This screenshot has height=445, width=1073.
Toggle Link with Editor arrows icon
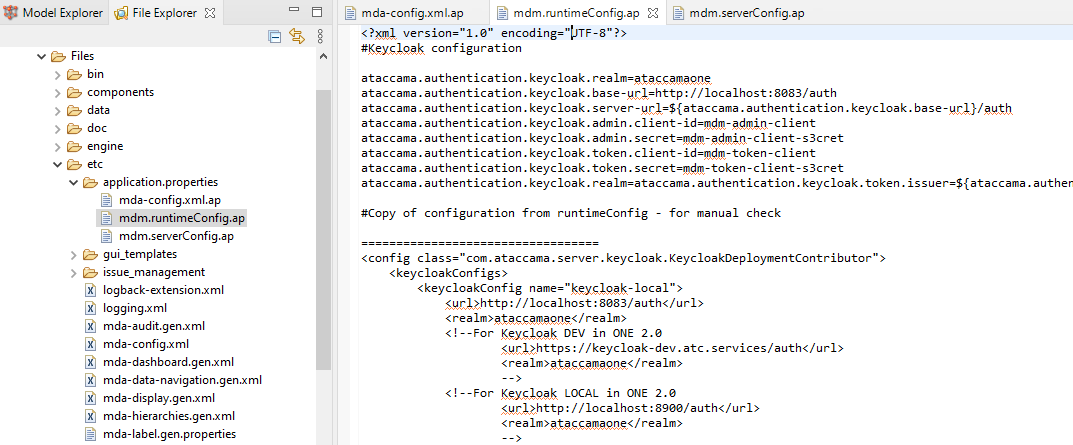pyautogui.click(x=296, y=36)
